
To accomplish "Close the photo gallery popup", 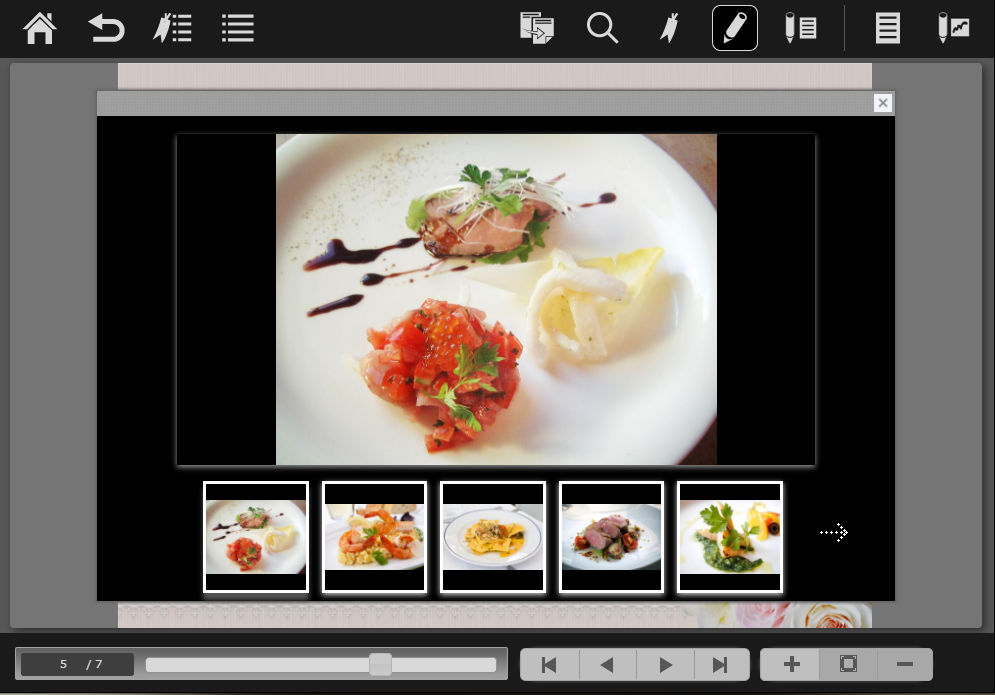I will [882, 103].
